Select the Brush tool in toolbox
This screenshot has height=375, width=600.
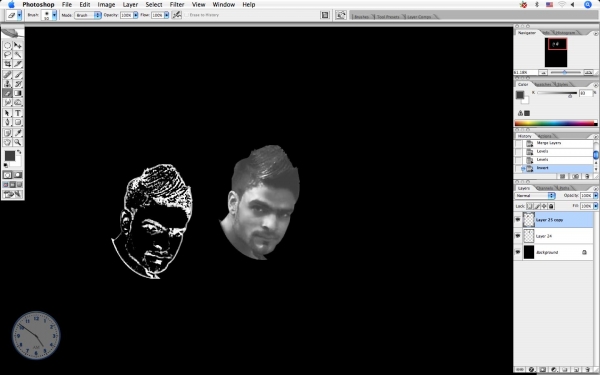[x=18, y=75]
